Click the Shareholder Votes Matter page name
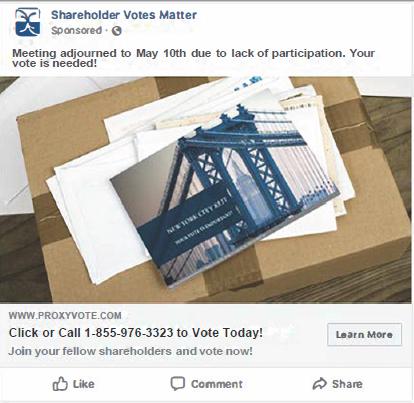This screenshot has width=414, height=403. click(x=124, y=15)
